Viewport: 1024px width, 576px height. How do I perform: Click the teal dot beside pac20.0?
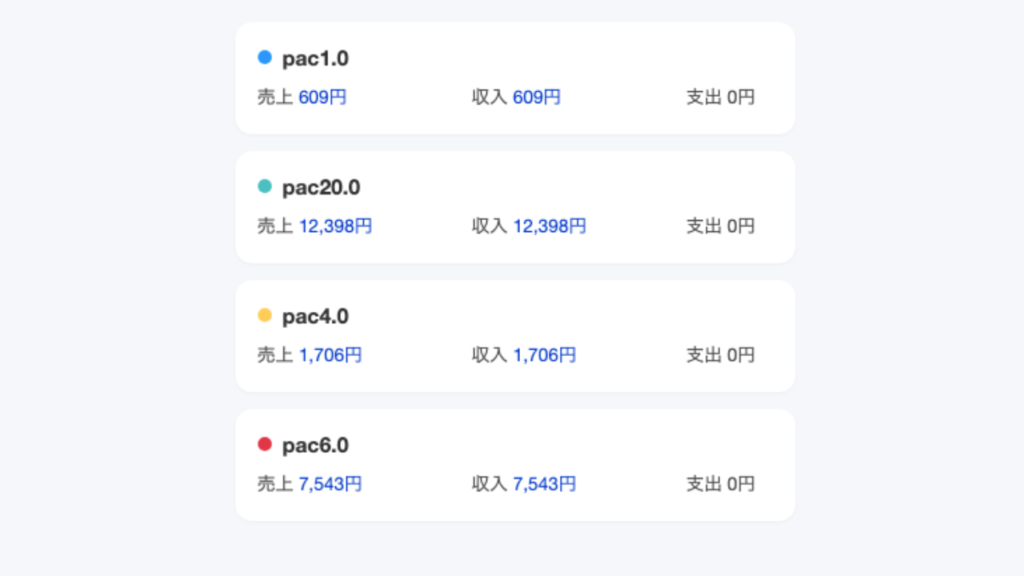tap(265, 187)
